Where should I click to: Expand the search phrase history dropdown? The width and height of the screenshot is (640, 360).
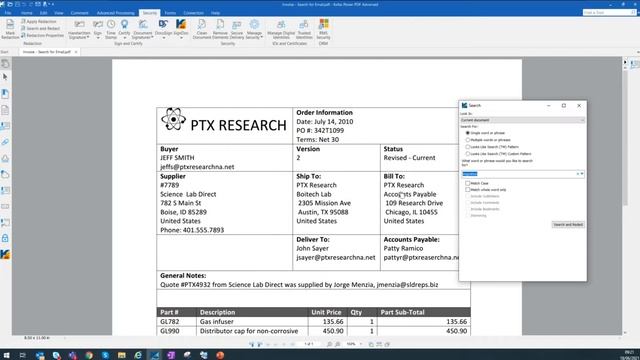(582, 174)
